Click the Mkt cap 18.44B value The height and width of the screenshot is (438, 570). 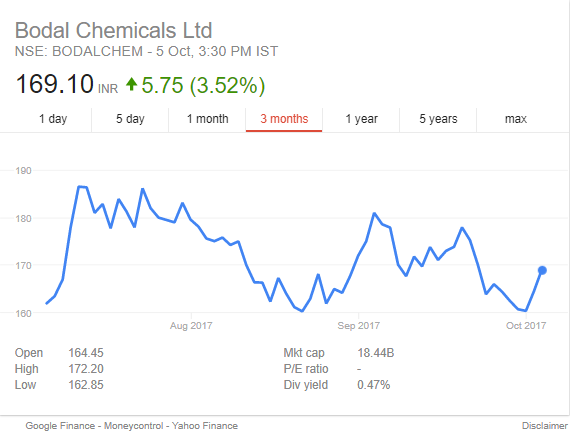pos(376,353)
